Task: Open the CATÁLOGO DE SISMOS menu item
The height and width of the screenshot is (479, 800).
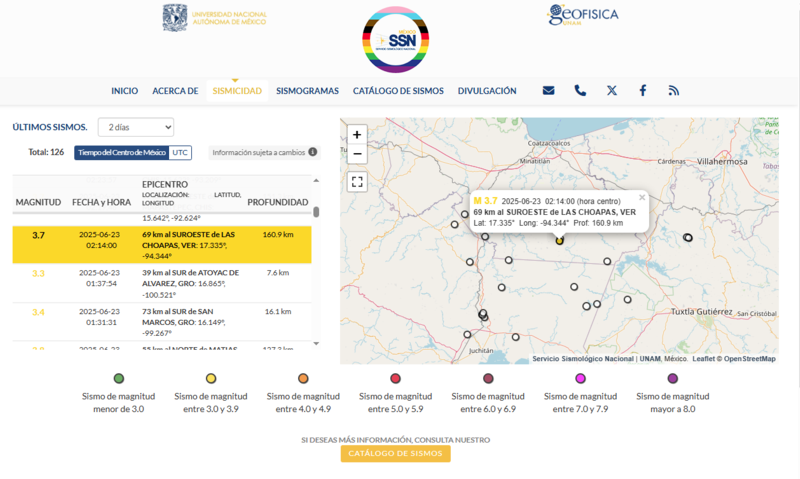Action: click(398, 91)
